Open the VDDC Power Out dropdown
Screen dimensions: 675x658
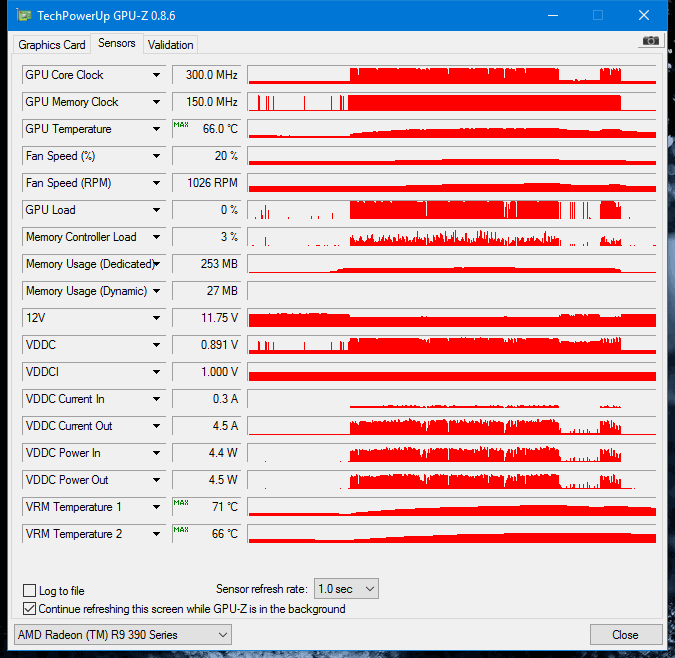point(156,480)
